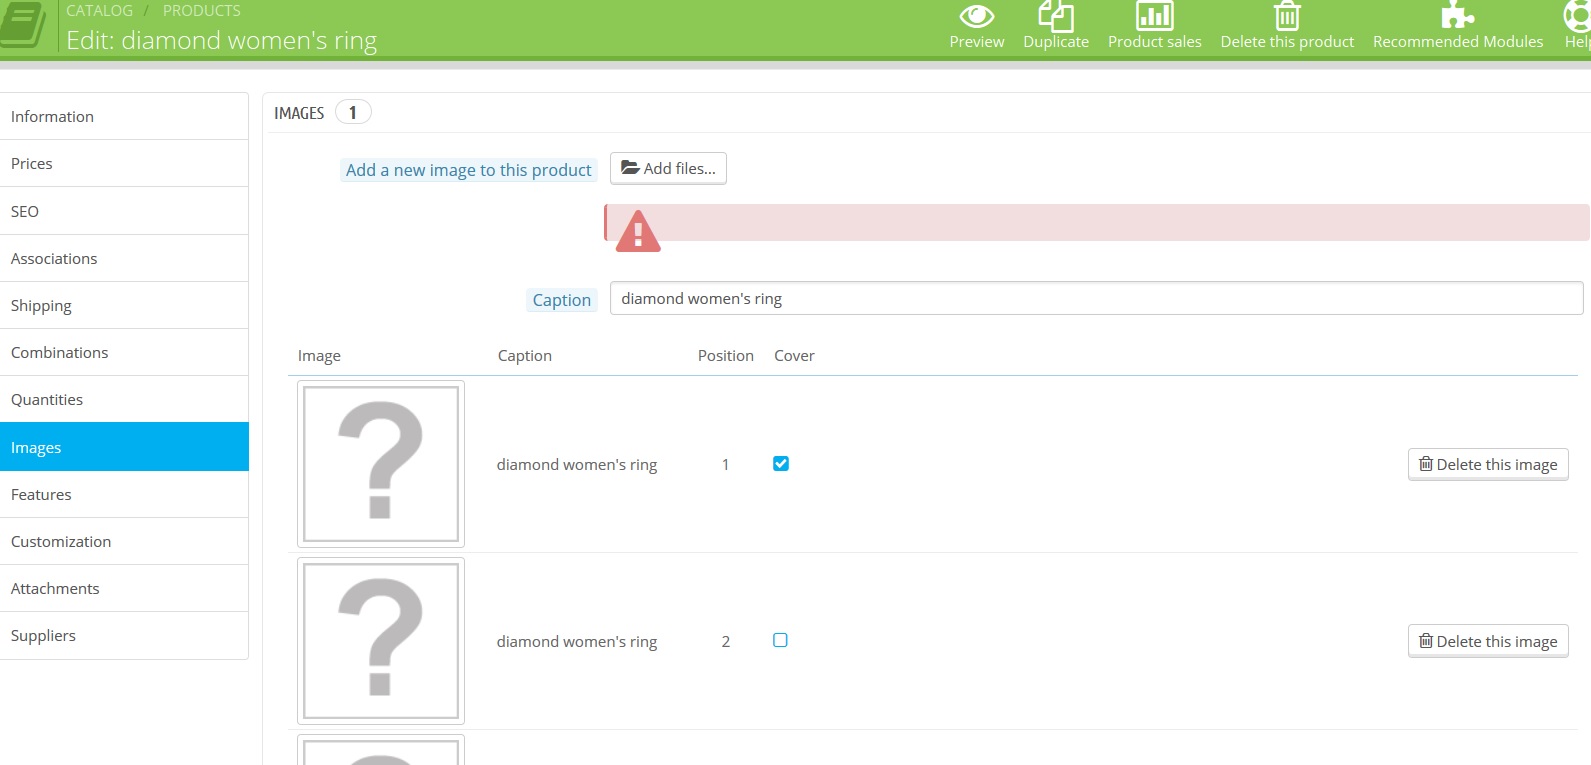
Task: Open the Help lifebuoy icon
Action: (x=1578, y=16)
